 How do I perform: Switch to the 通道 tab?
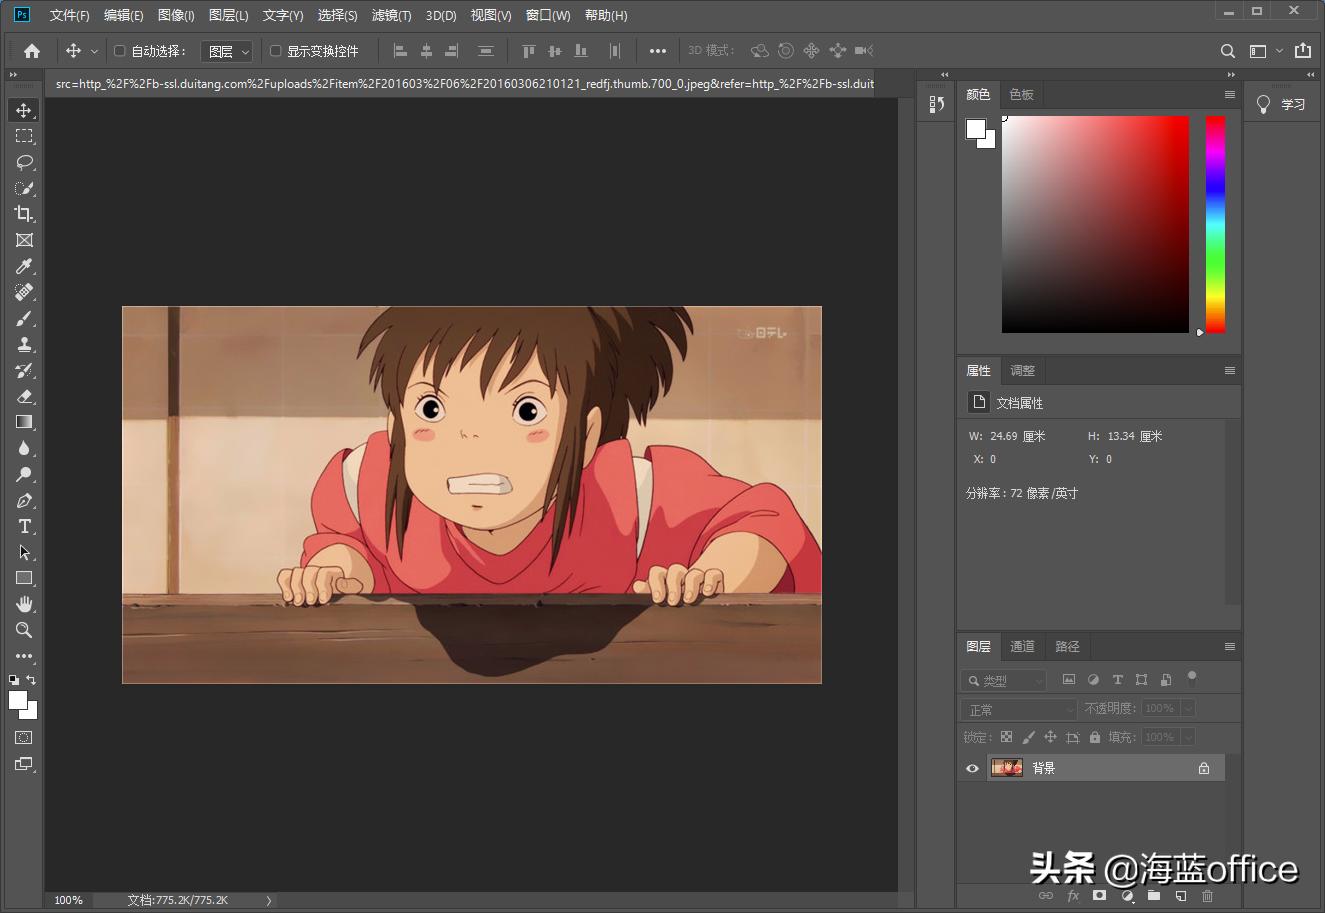1022,646
